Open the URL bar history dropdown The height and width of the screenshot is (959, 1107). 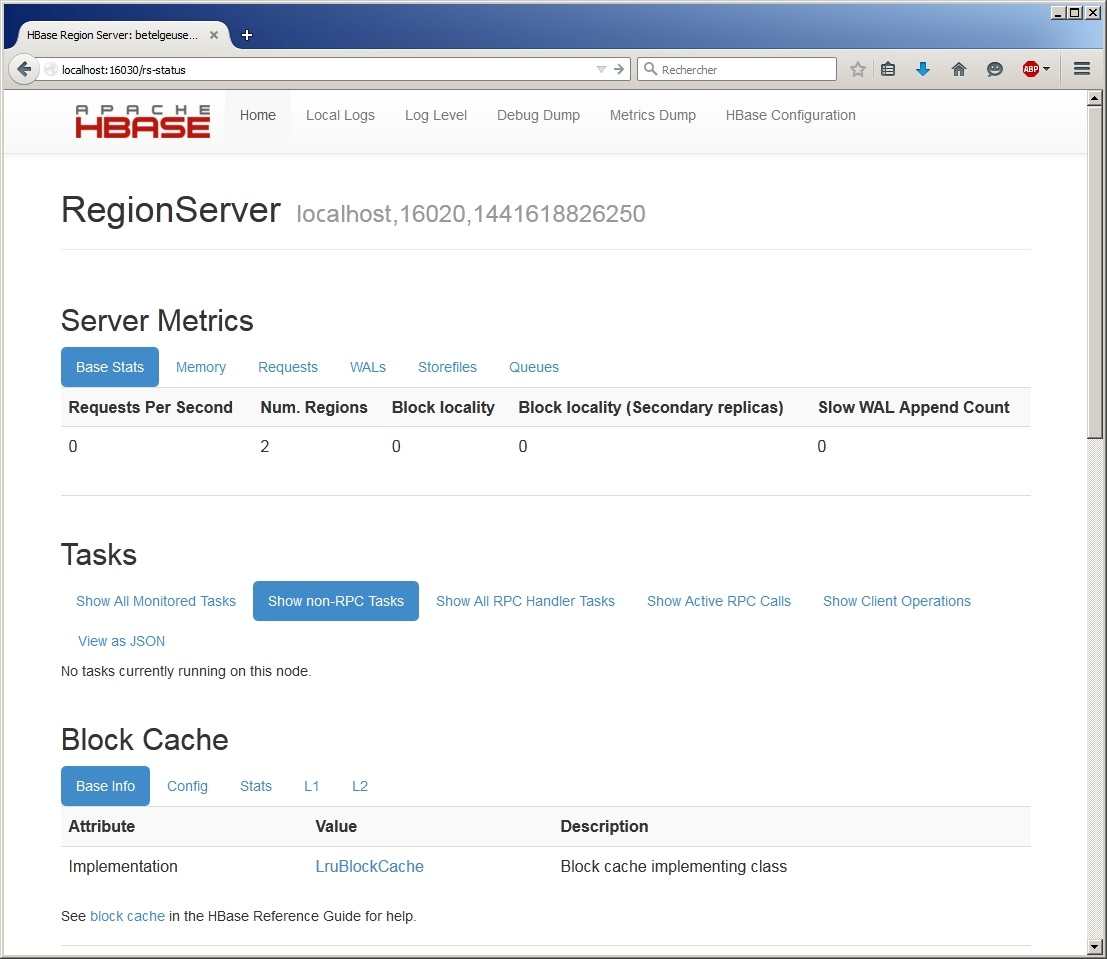(x=601, y=69)
